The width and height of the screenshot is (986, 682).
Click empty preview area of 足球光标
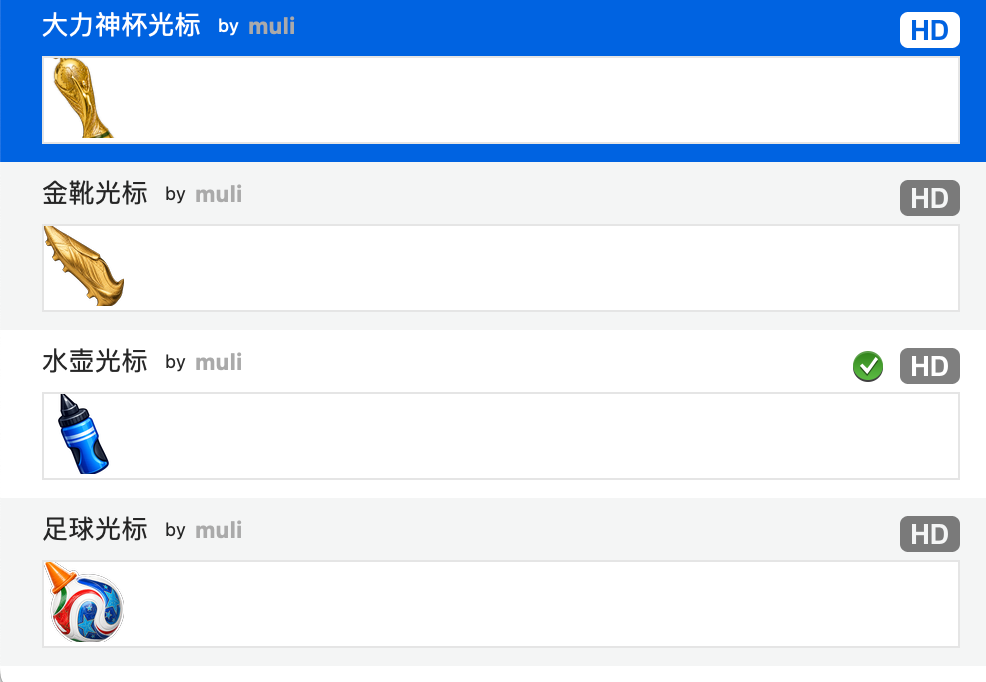pyautogui.click(x=541, y=604)
